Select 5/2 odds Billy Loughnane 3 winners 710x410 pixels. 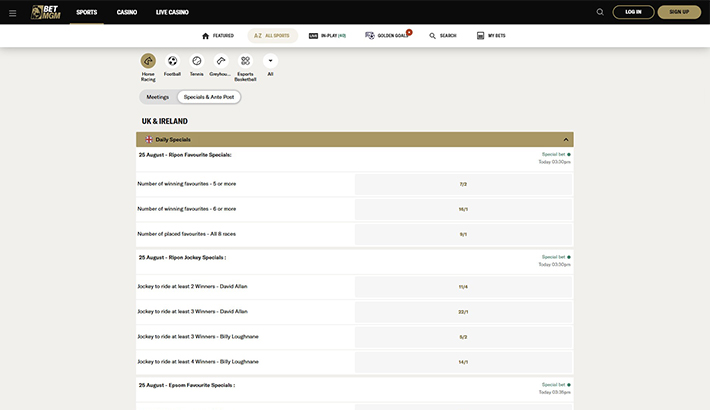[463, 337]
